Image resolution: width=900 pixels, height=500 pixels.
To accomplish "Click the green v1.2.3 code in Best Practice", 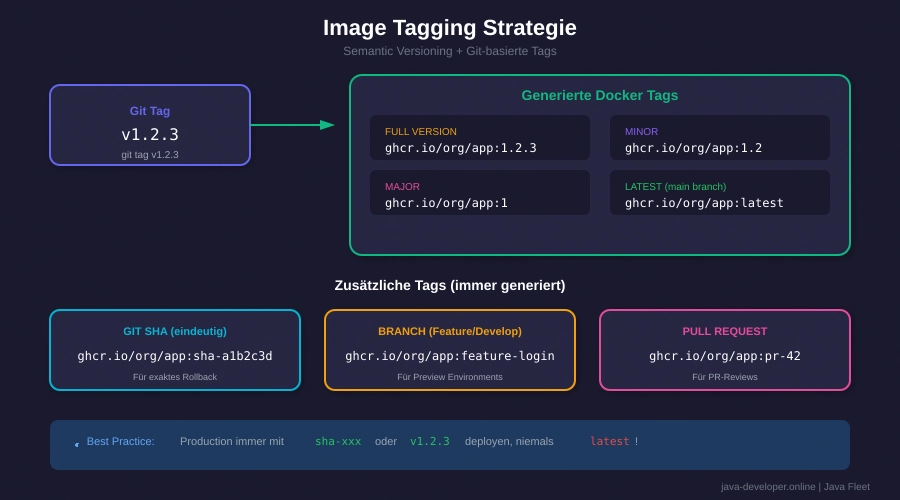I will (430, 441).
